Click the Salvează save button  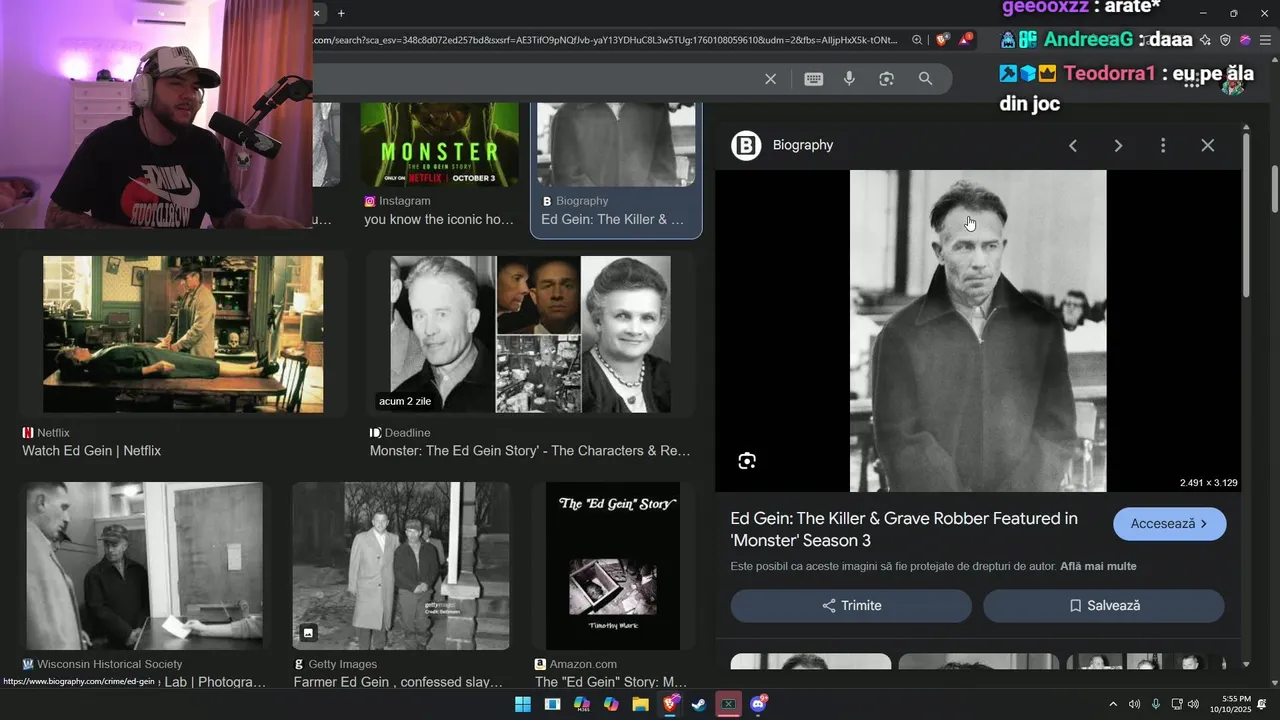(1104, 606)
